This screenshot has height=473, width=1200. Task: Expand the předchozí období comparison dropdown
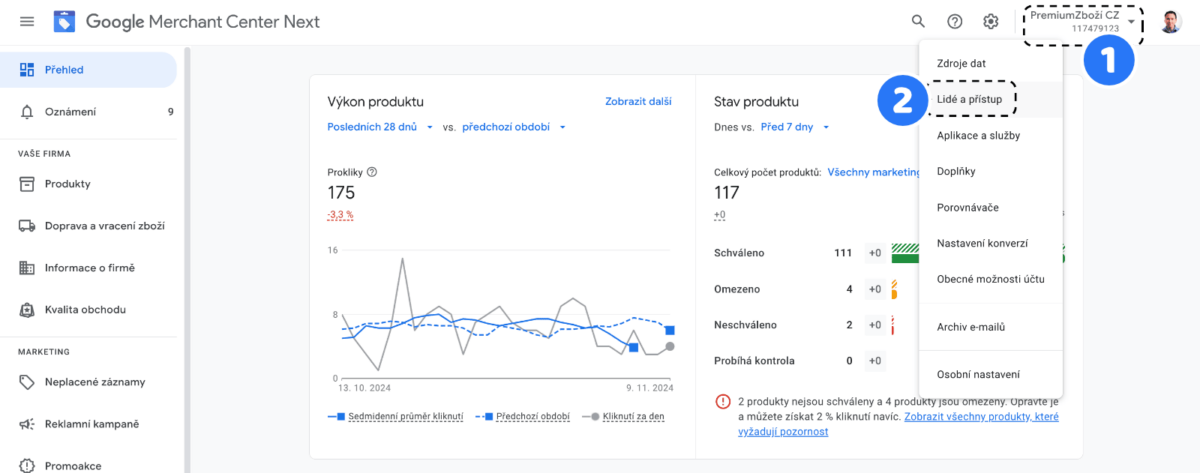[x=514, y=127]
